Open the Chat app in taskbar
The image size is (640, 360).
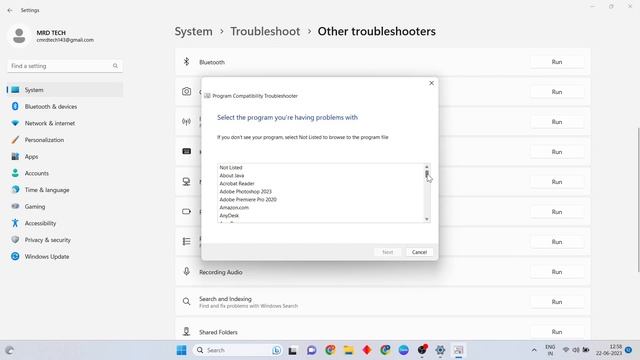click(311, 350)
